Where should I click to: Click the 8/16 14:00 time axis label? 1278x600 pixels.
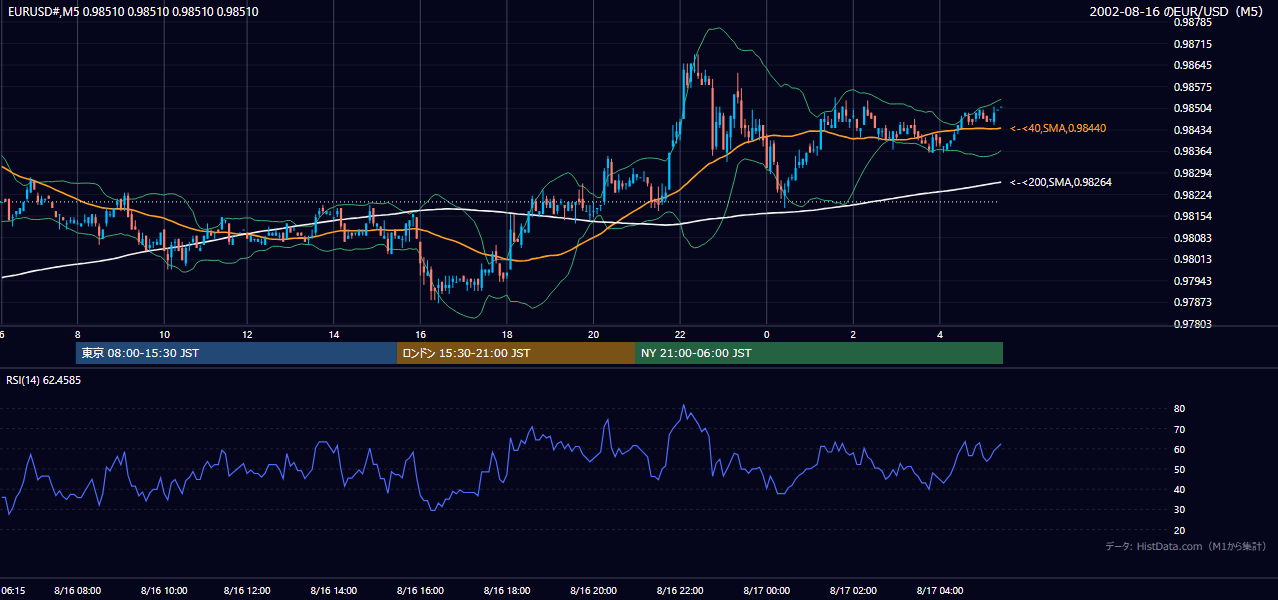point(335,591)
